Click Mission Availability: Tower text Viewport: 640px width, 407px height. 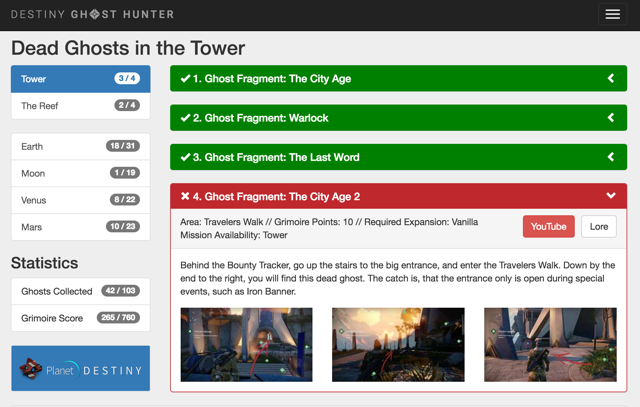234,235
